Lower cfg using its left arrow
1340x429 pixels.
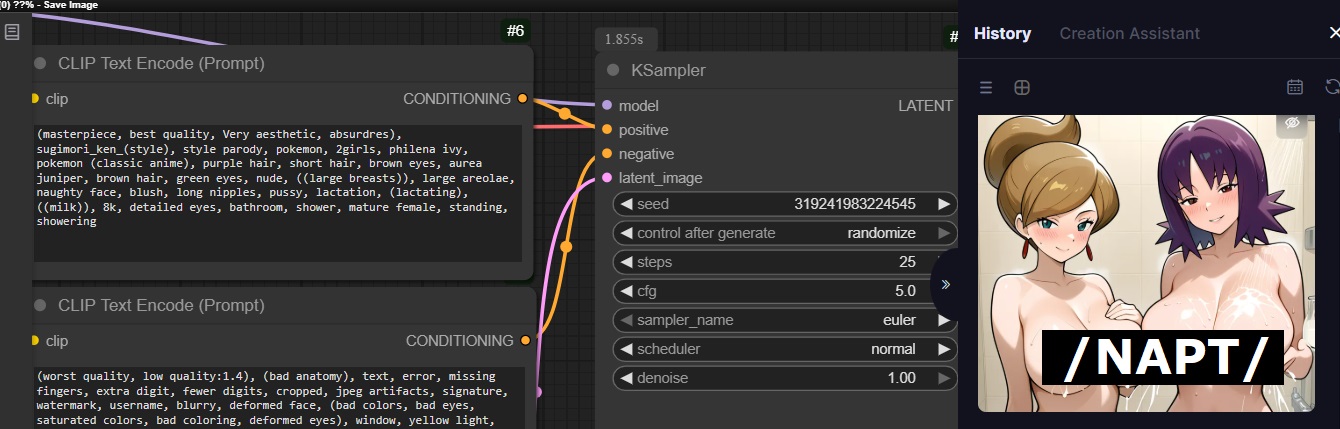pos(627,291)
